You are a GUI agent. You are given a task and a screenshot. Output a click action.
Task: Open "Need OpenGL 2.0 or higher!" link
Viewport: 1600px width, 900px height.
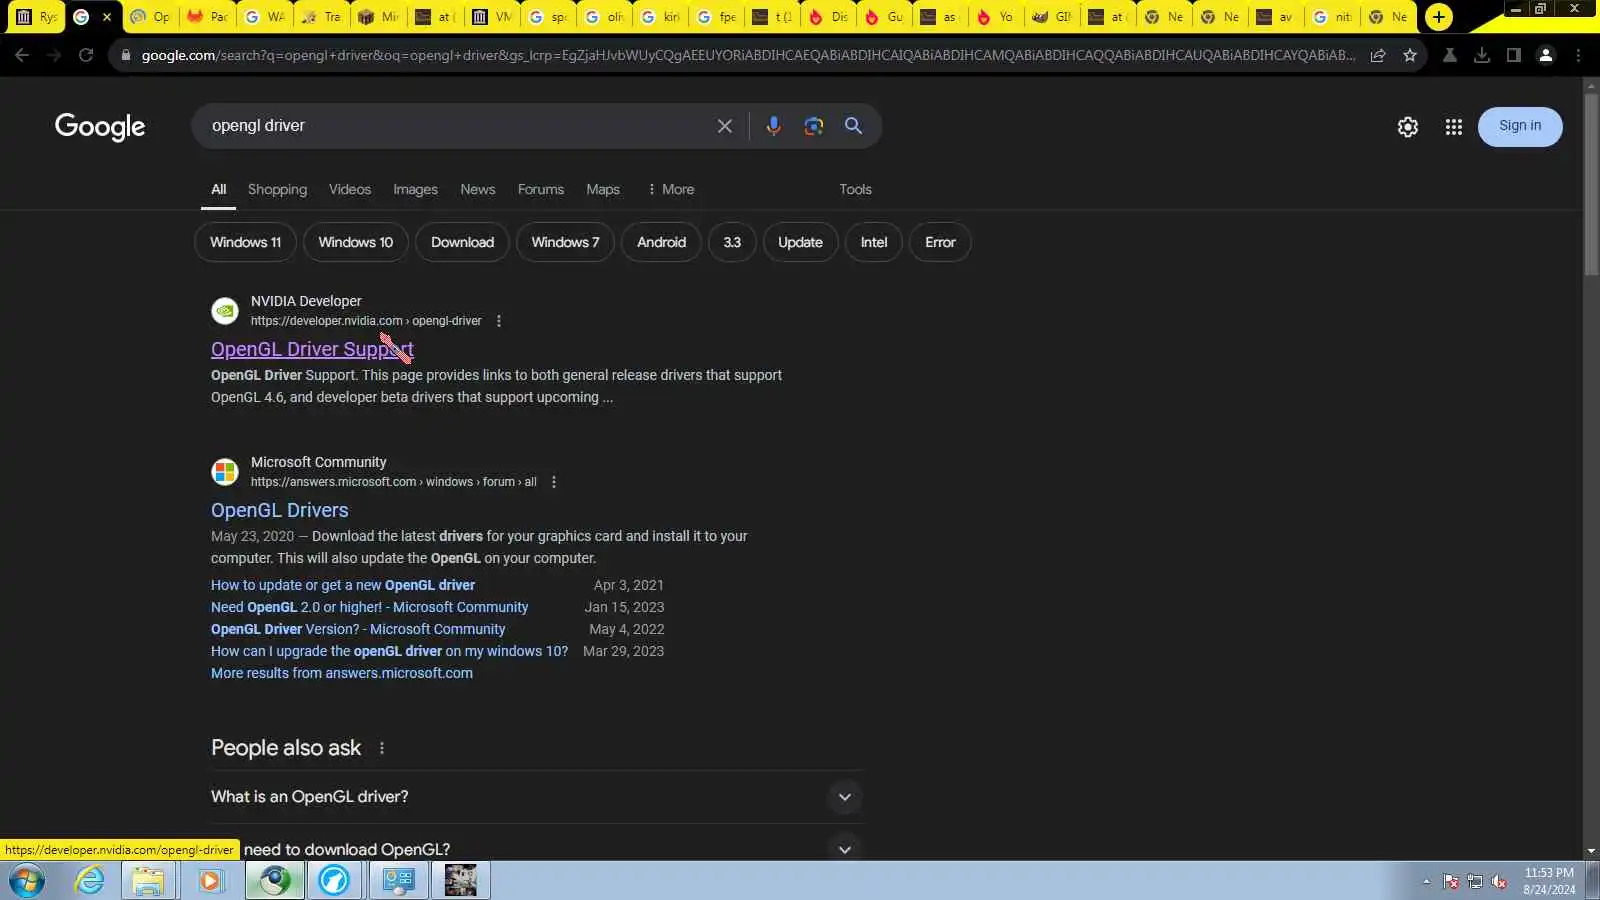(369, 607)
